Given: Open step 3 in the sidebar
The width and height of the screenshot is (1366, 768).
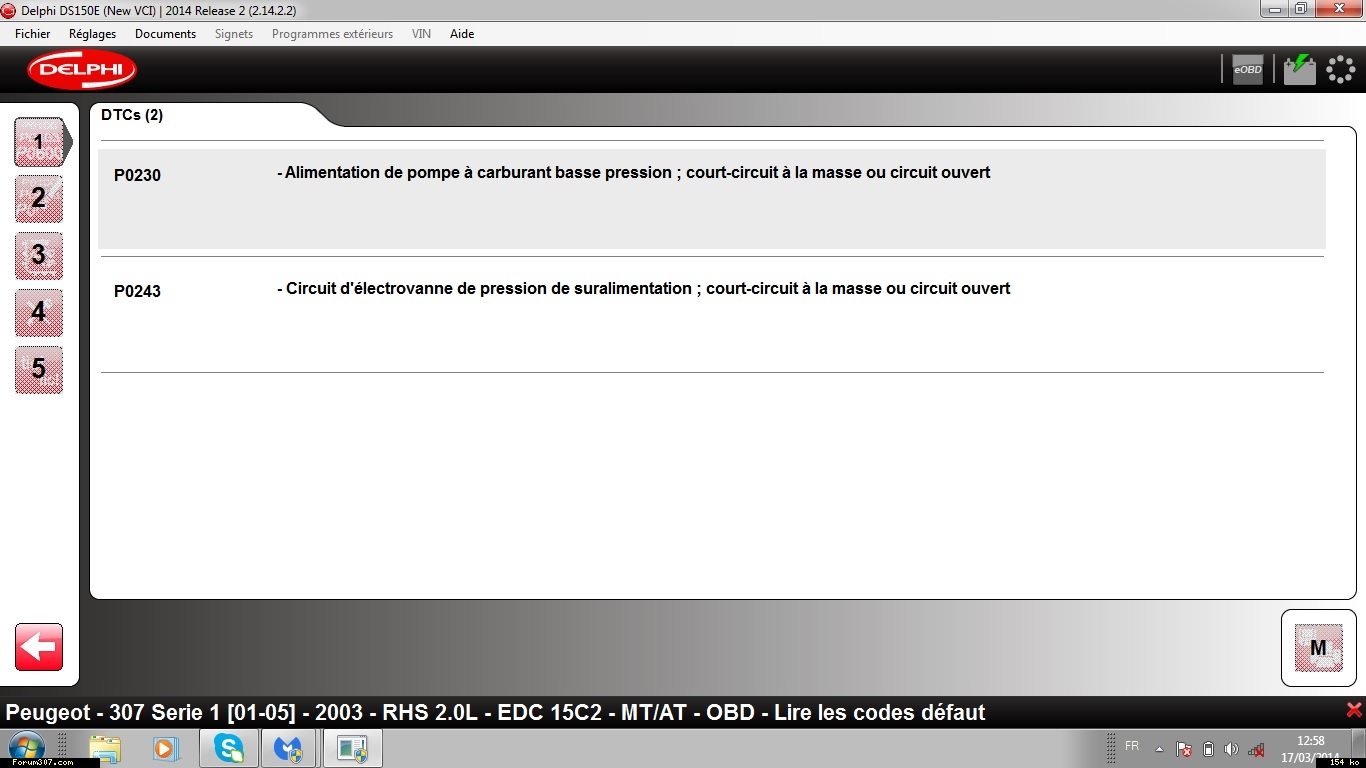Looking at the screenshot, I should (x=39, y=256).
